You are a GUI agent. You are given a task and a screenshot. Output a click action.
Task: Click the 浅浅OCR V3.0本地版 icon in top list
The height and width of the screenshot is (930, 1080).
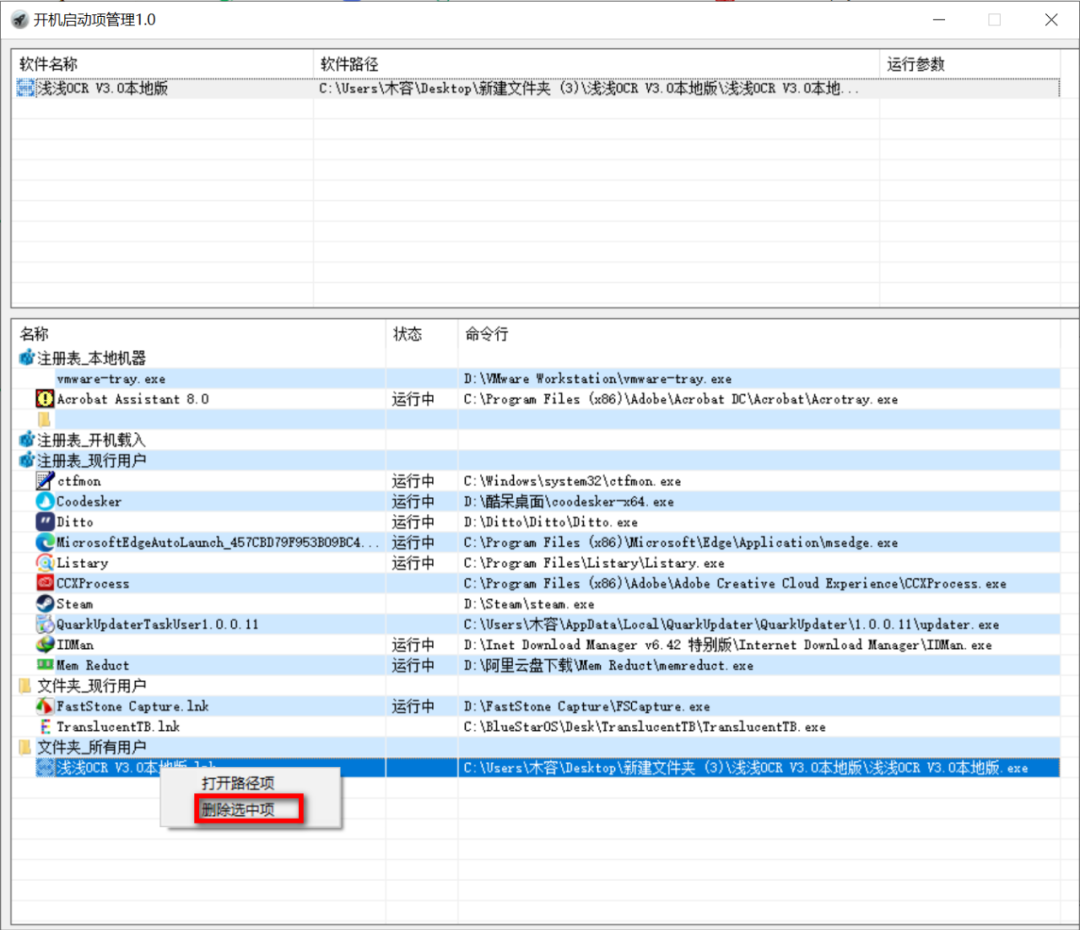point(25,88)
